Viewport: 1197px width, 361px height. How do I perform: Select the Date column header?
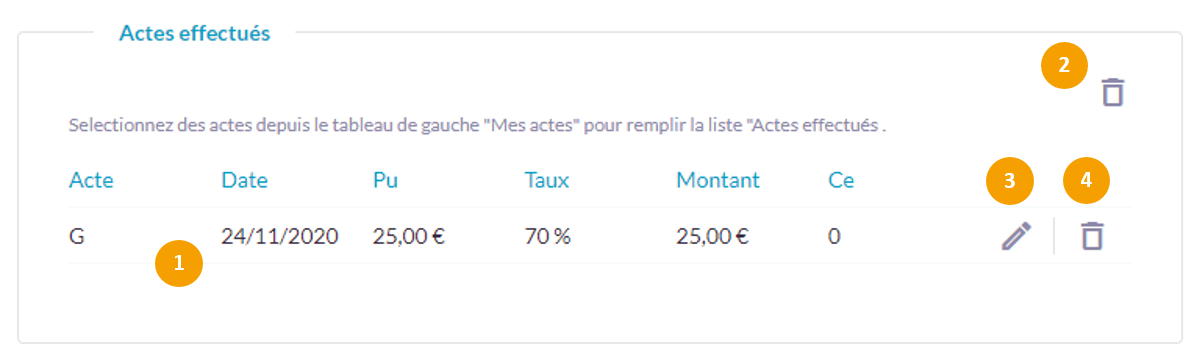(244, 180)
